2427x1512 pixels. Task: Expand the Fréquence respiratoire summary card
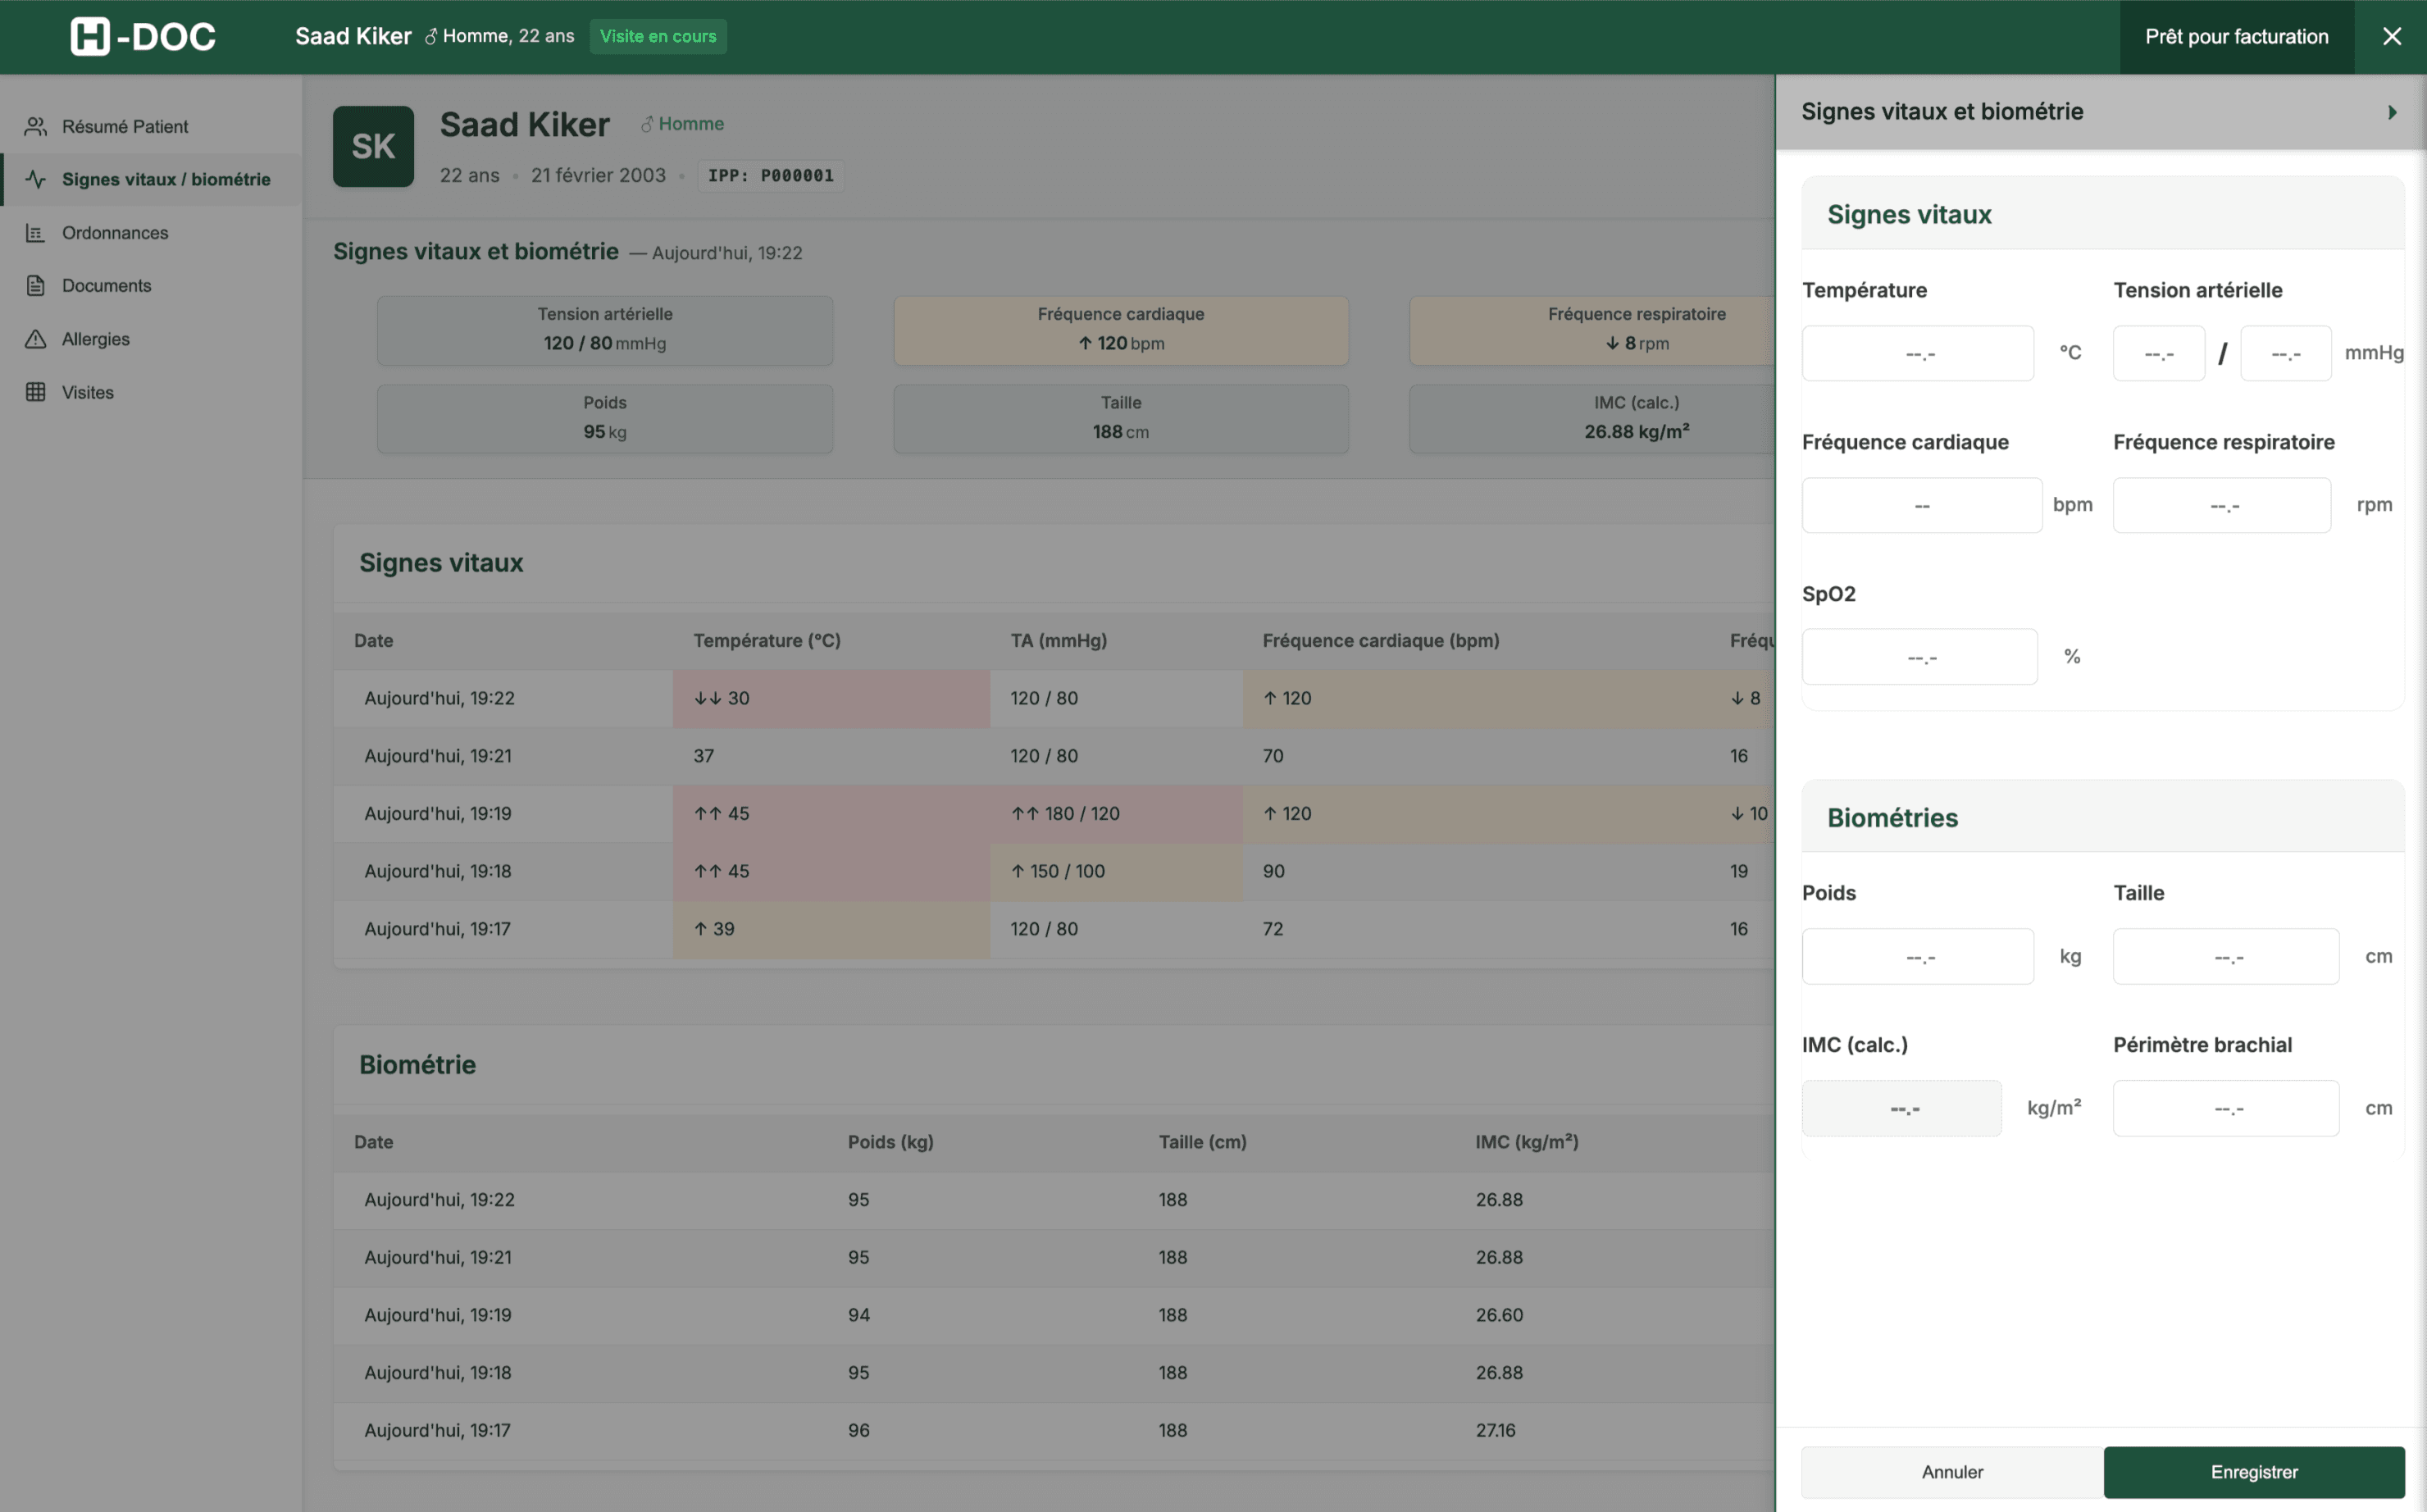tap(1636, 330)
